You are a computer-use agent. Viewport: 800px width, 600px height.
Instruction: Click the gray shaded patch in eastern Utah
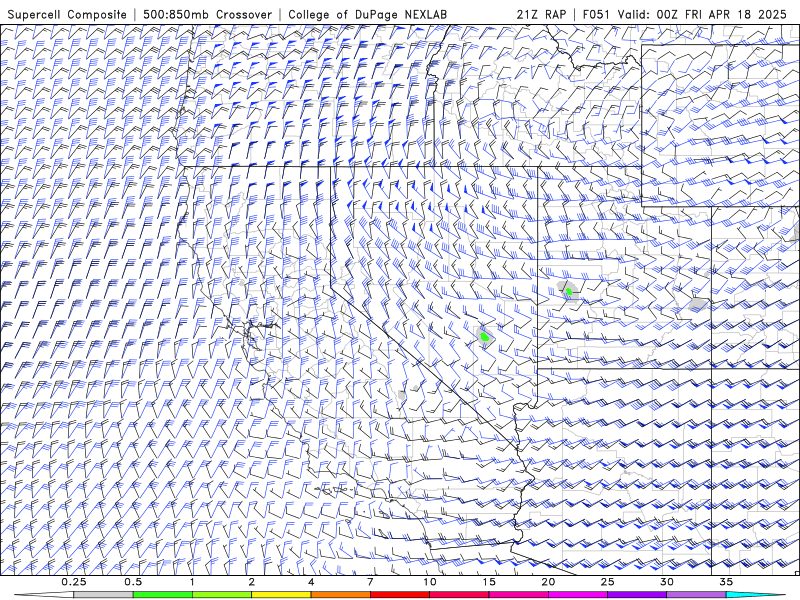[x=698, y=305]
